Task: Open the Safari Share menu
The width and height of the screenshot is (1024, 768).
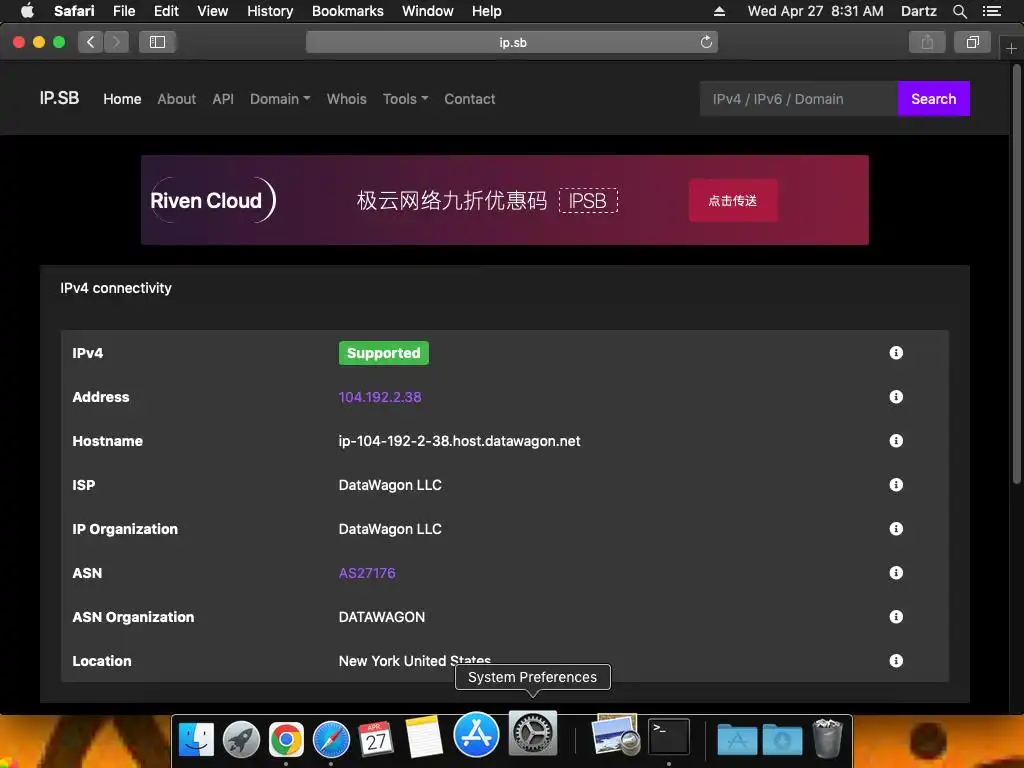Action: click(x=927, y=42)
